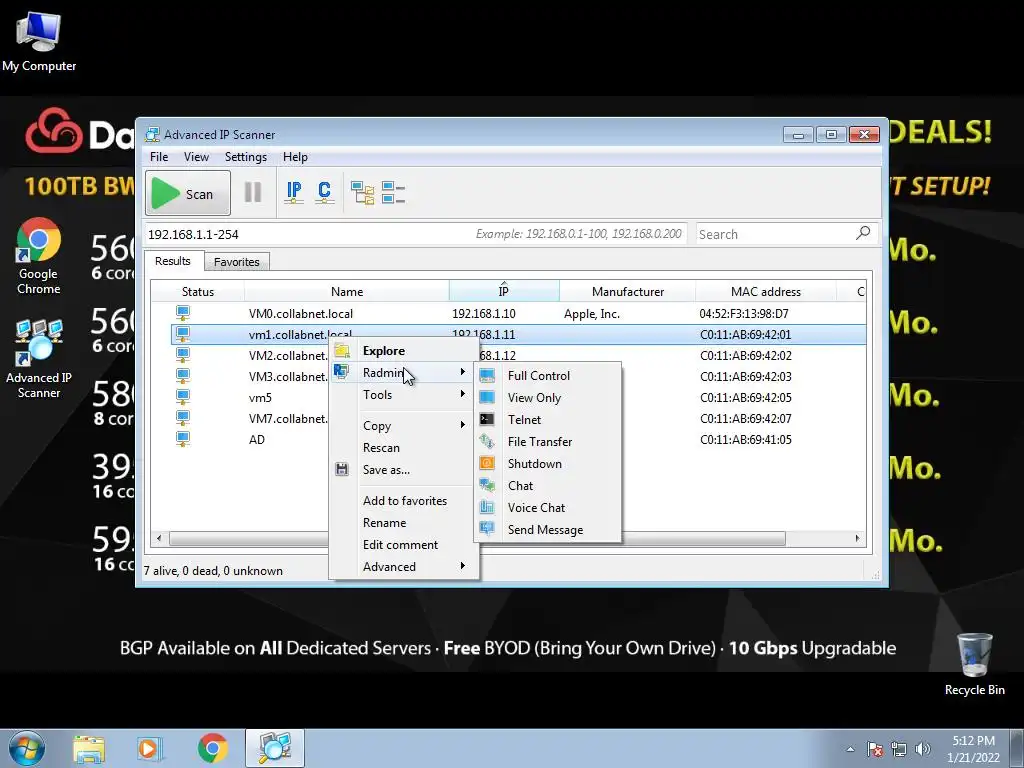This screenshot has height=768, width=1024.
Task: Open the Help menu
Action: [x=295, y=157]
